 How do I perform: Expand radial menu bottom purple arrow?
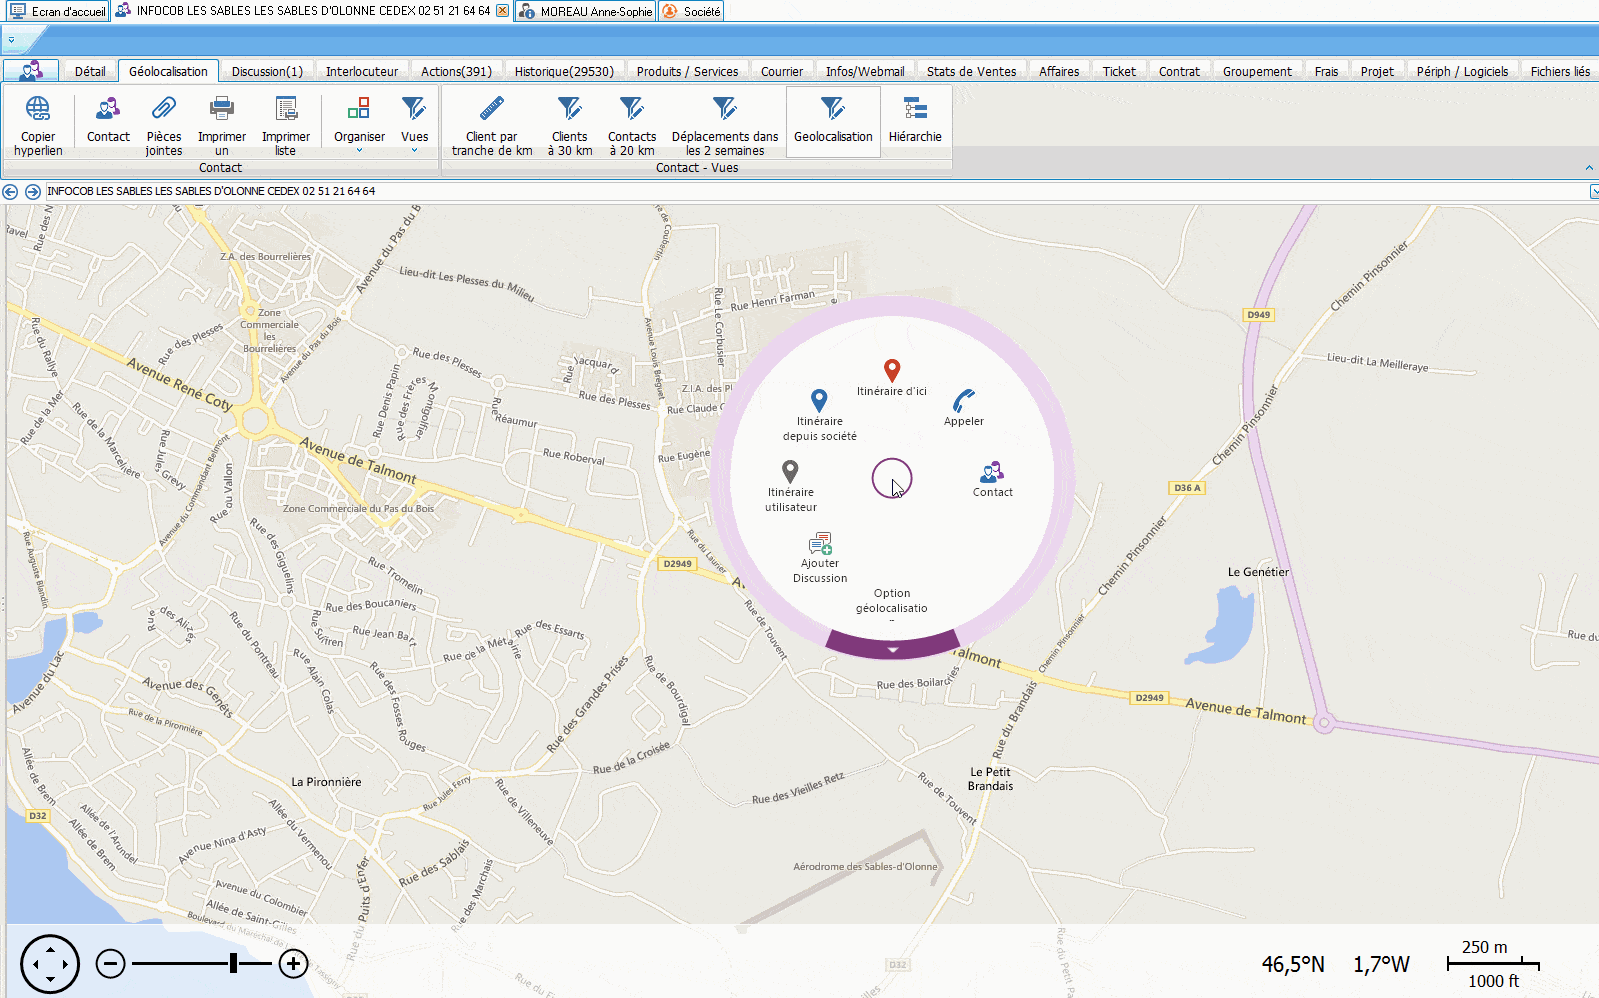892,648
